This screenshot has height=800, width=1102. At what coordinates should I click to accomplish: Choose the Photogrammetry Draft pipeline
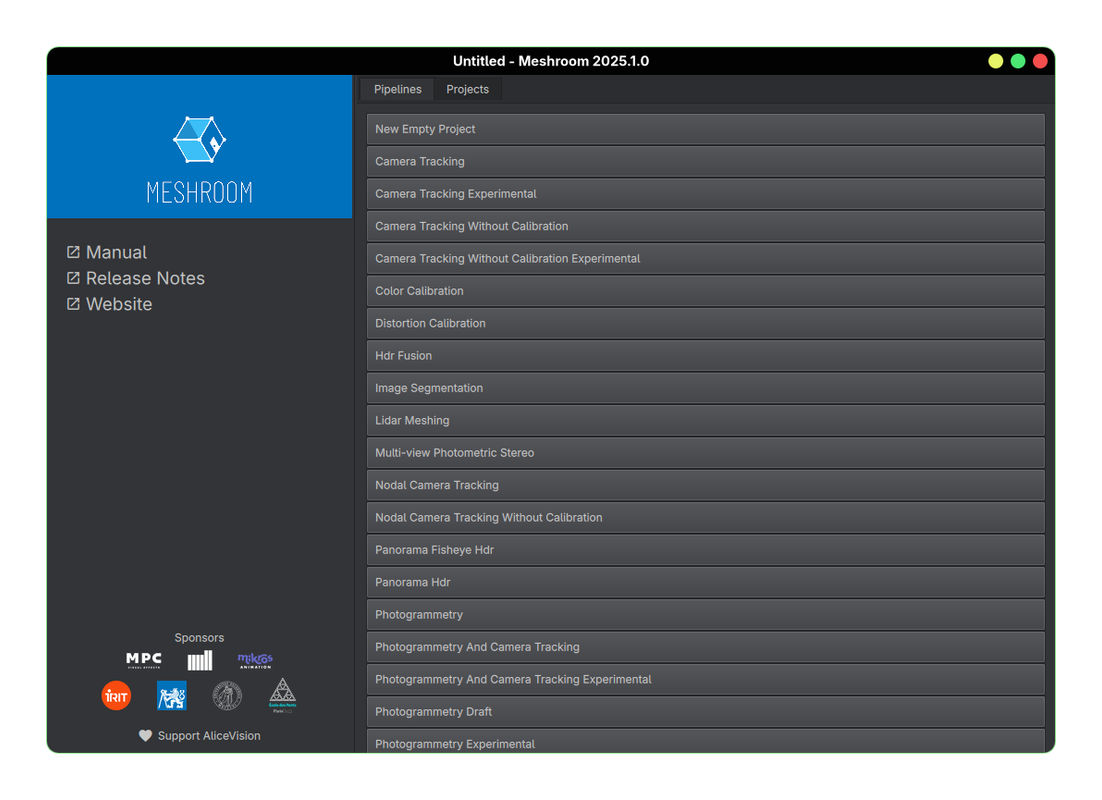(x=706, y=711)
